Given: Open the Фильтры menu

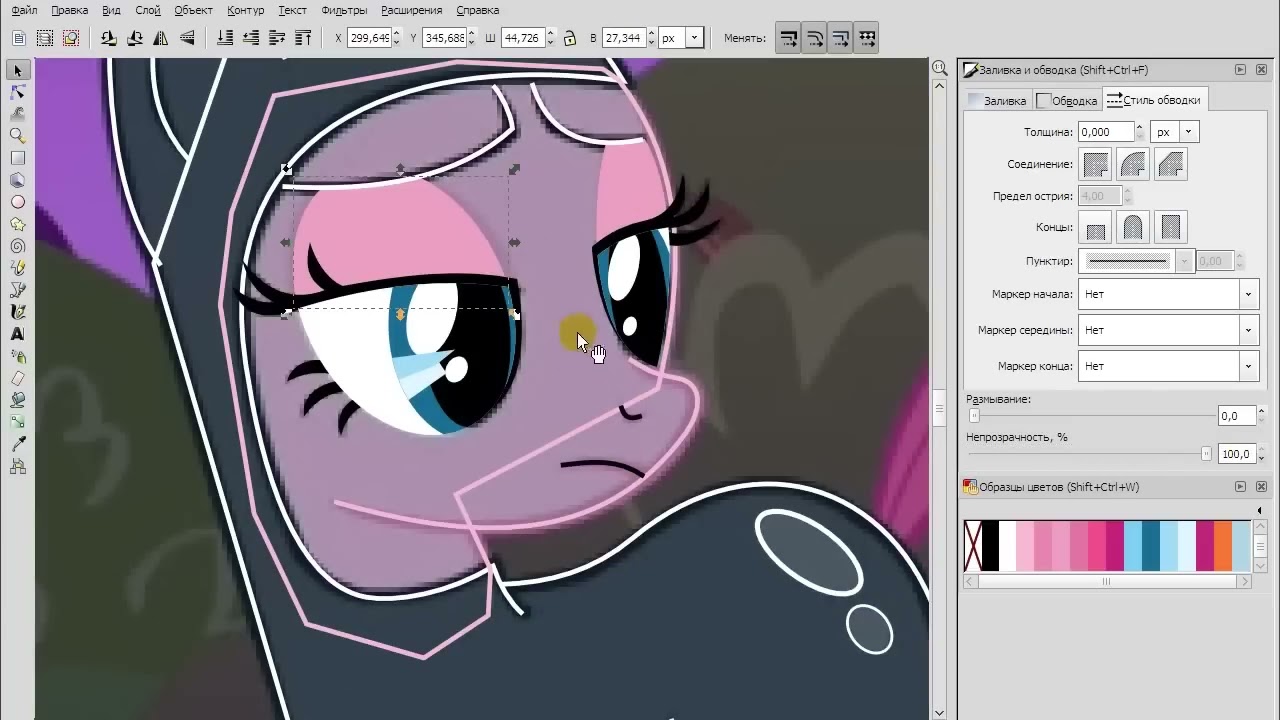Looking at the screenshot, I should click(344, 10).
